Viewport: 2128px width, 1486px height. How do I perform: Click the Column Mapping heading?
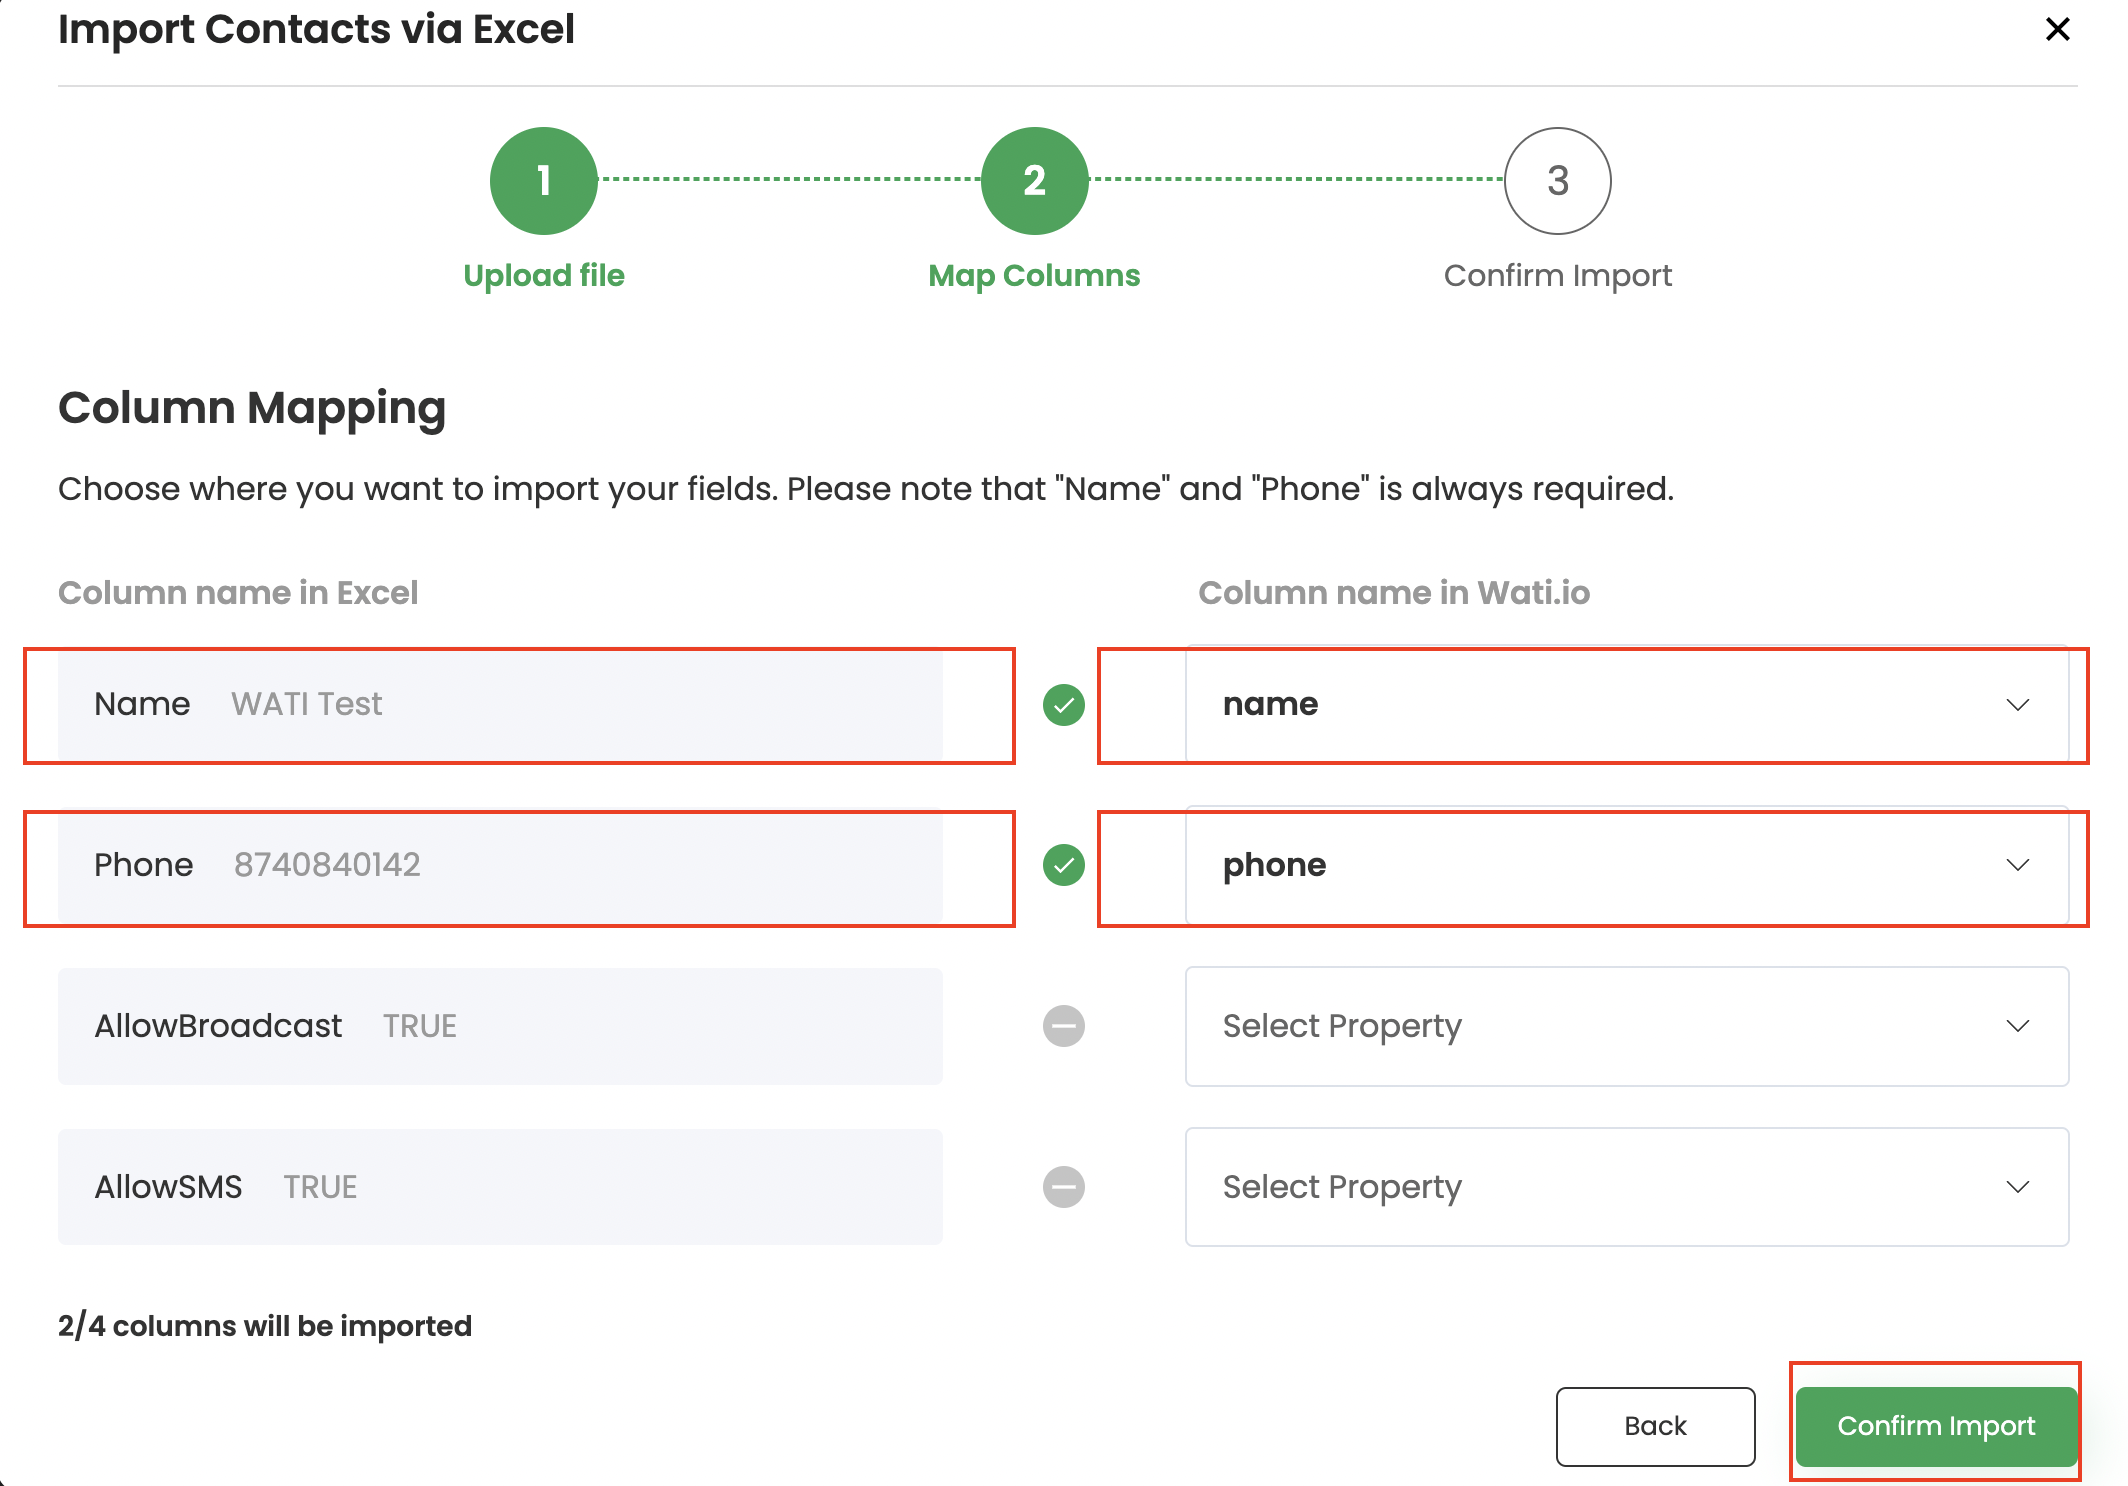coord(252,408)
